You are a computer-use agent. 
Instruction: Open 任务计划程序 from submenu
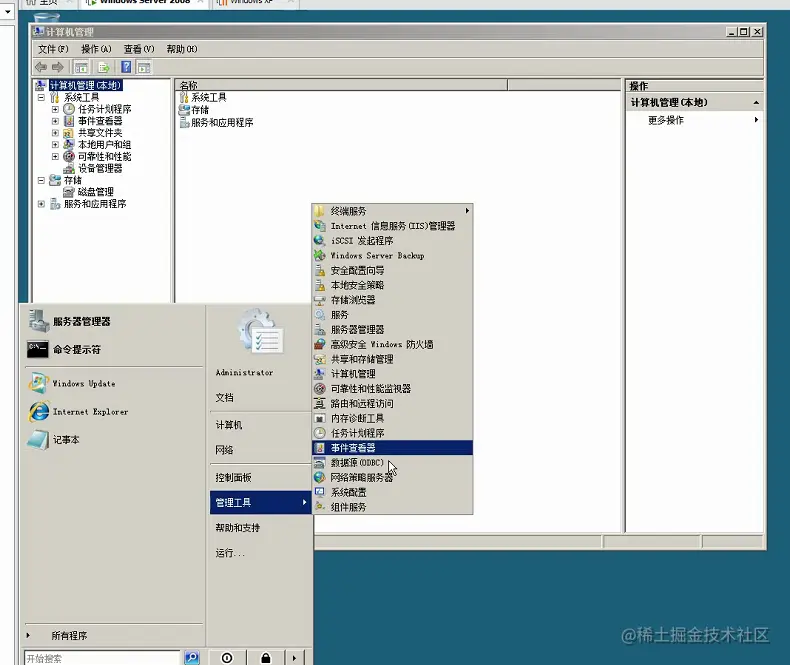click(x=392, y=433)
